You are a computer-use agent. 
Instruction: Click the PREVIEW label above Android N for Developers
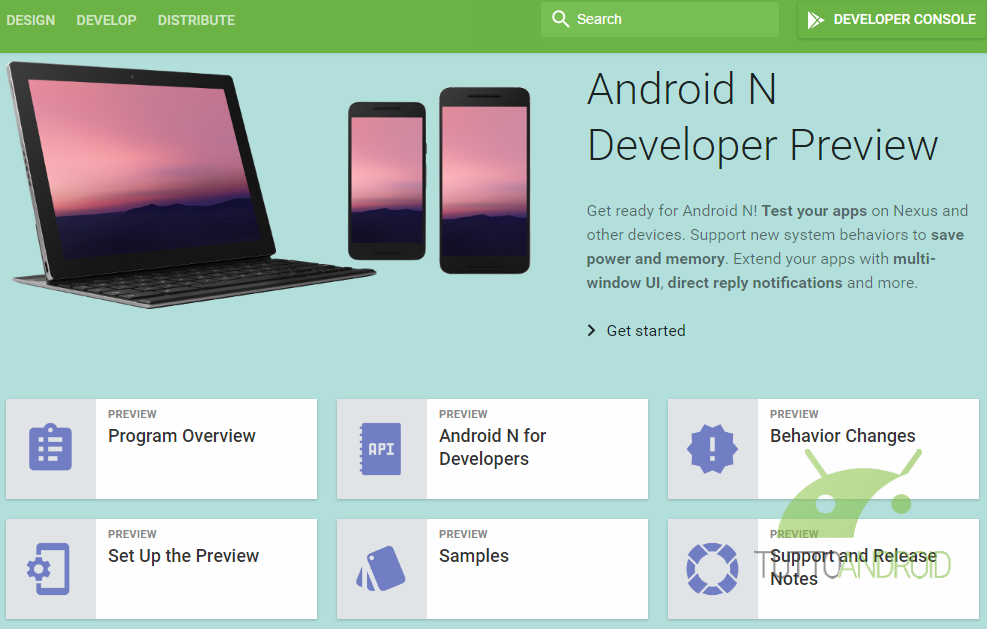tap(463, 414)
